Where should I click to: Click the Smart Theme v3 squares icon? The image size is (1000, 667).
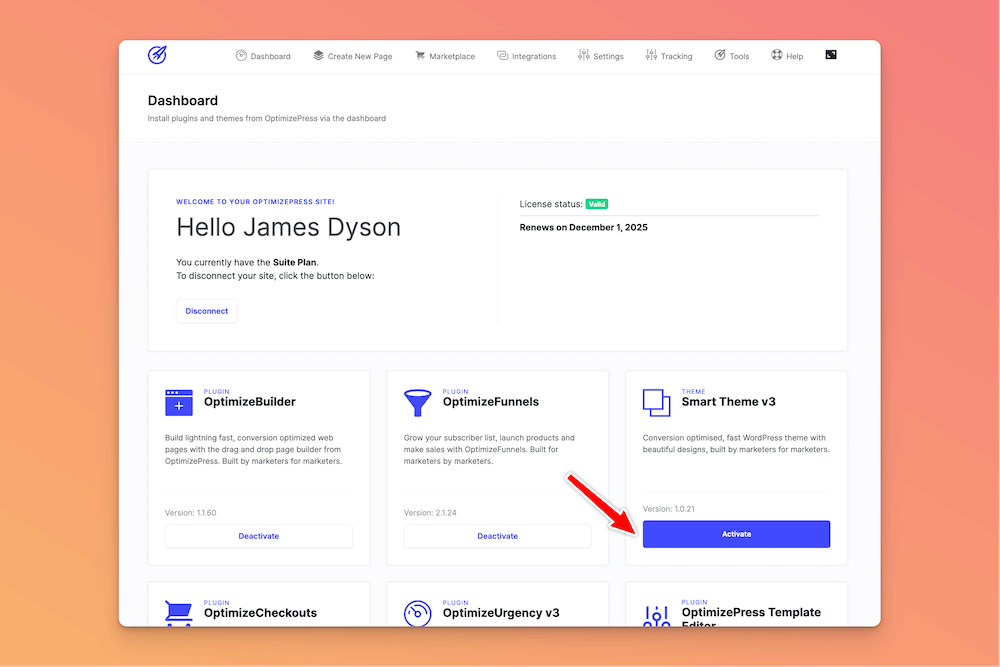coord(656,403)
